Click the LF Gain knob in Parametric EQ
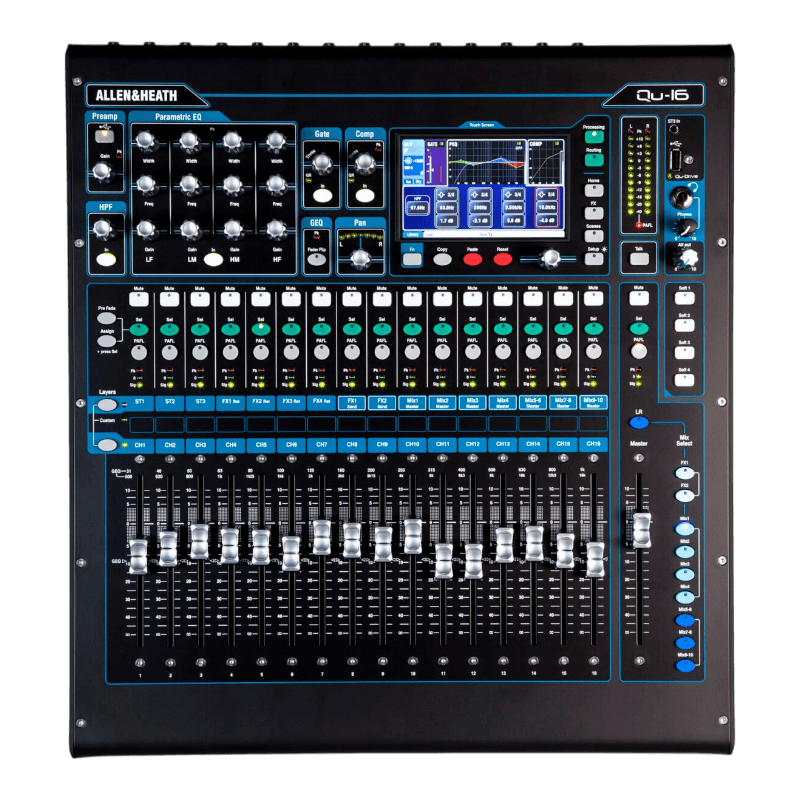Screen dimensions: 800x800 [x=146, y=230]
